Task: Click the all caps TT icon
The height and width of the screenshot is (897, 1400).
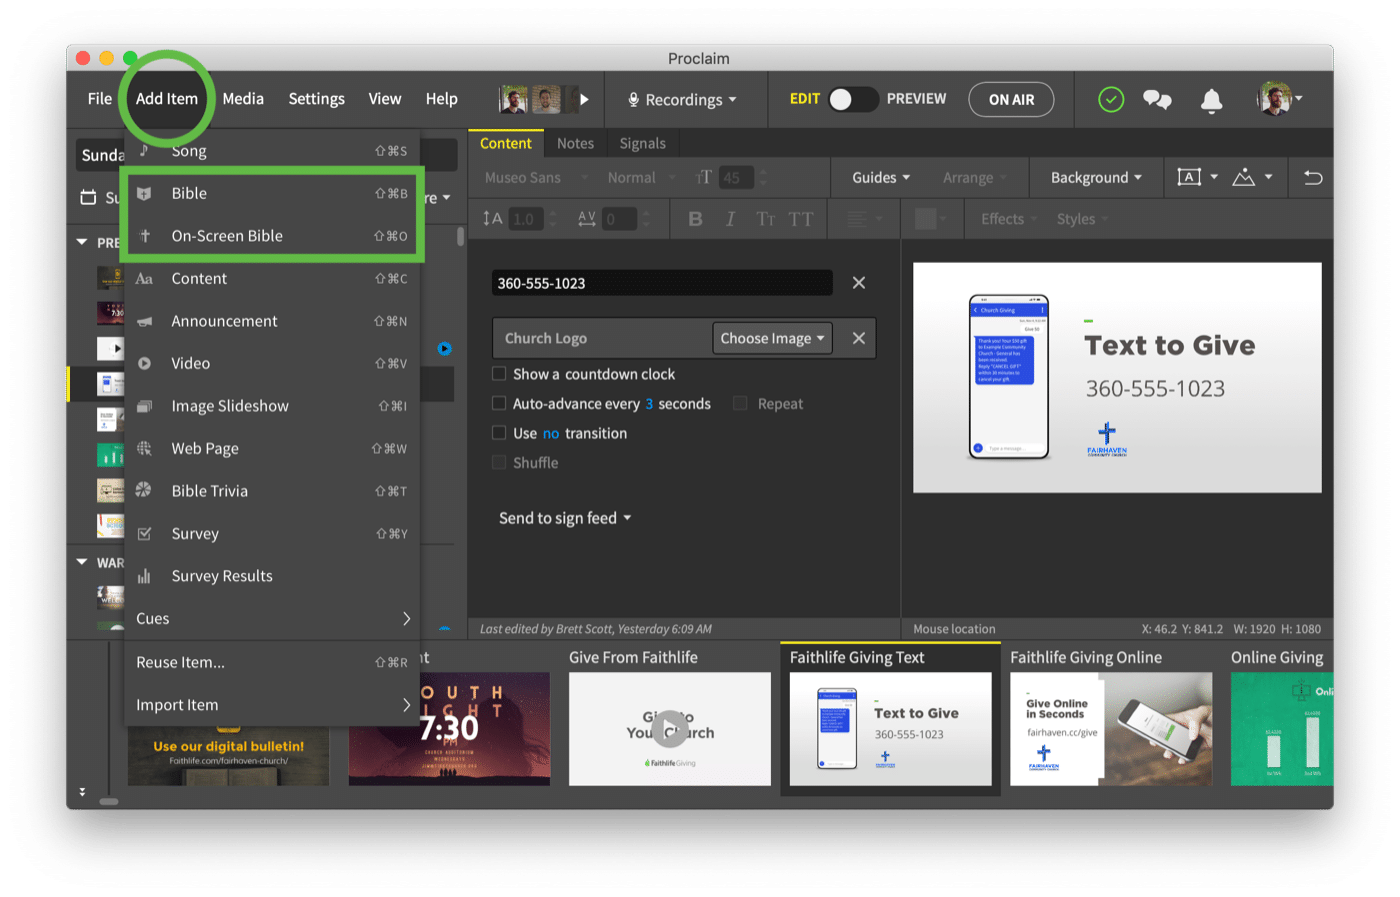Action: point(800,219)
